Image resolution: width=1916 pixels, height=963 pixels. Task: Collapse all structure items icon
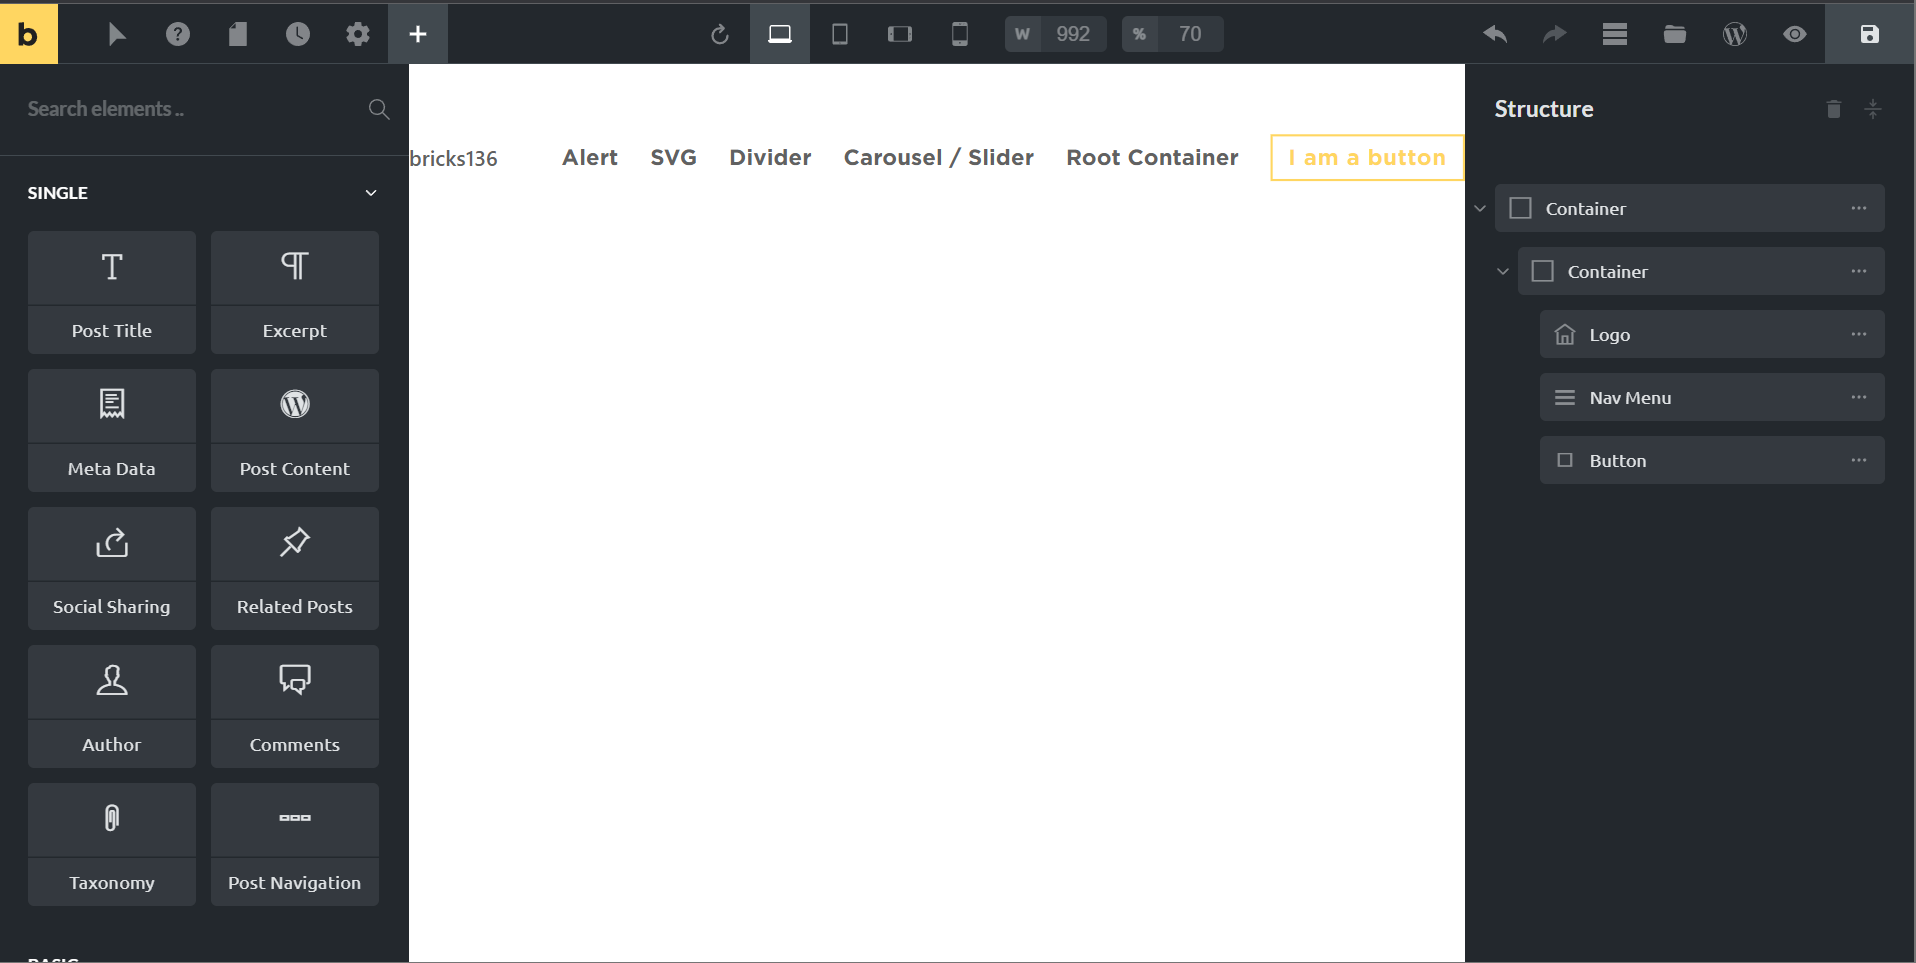pos(1873,109)
